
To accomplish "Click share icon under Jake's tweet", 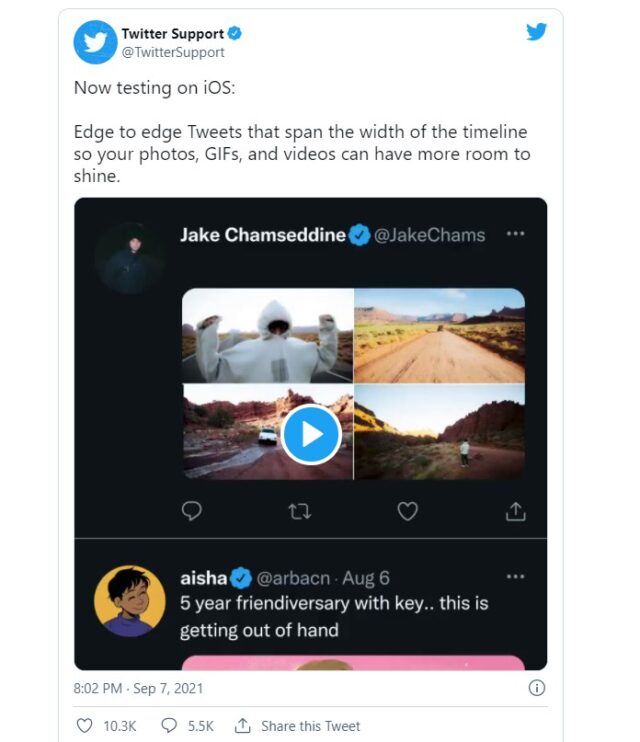I will tap(515, 511).
